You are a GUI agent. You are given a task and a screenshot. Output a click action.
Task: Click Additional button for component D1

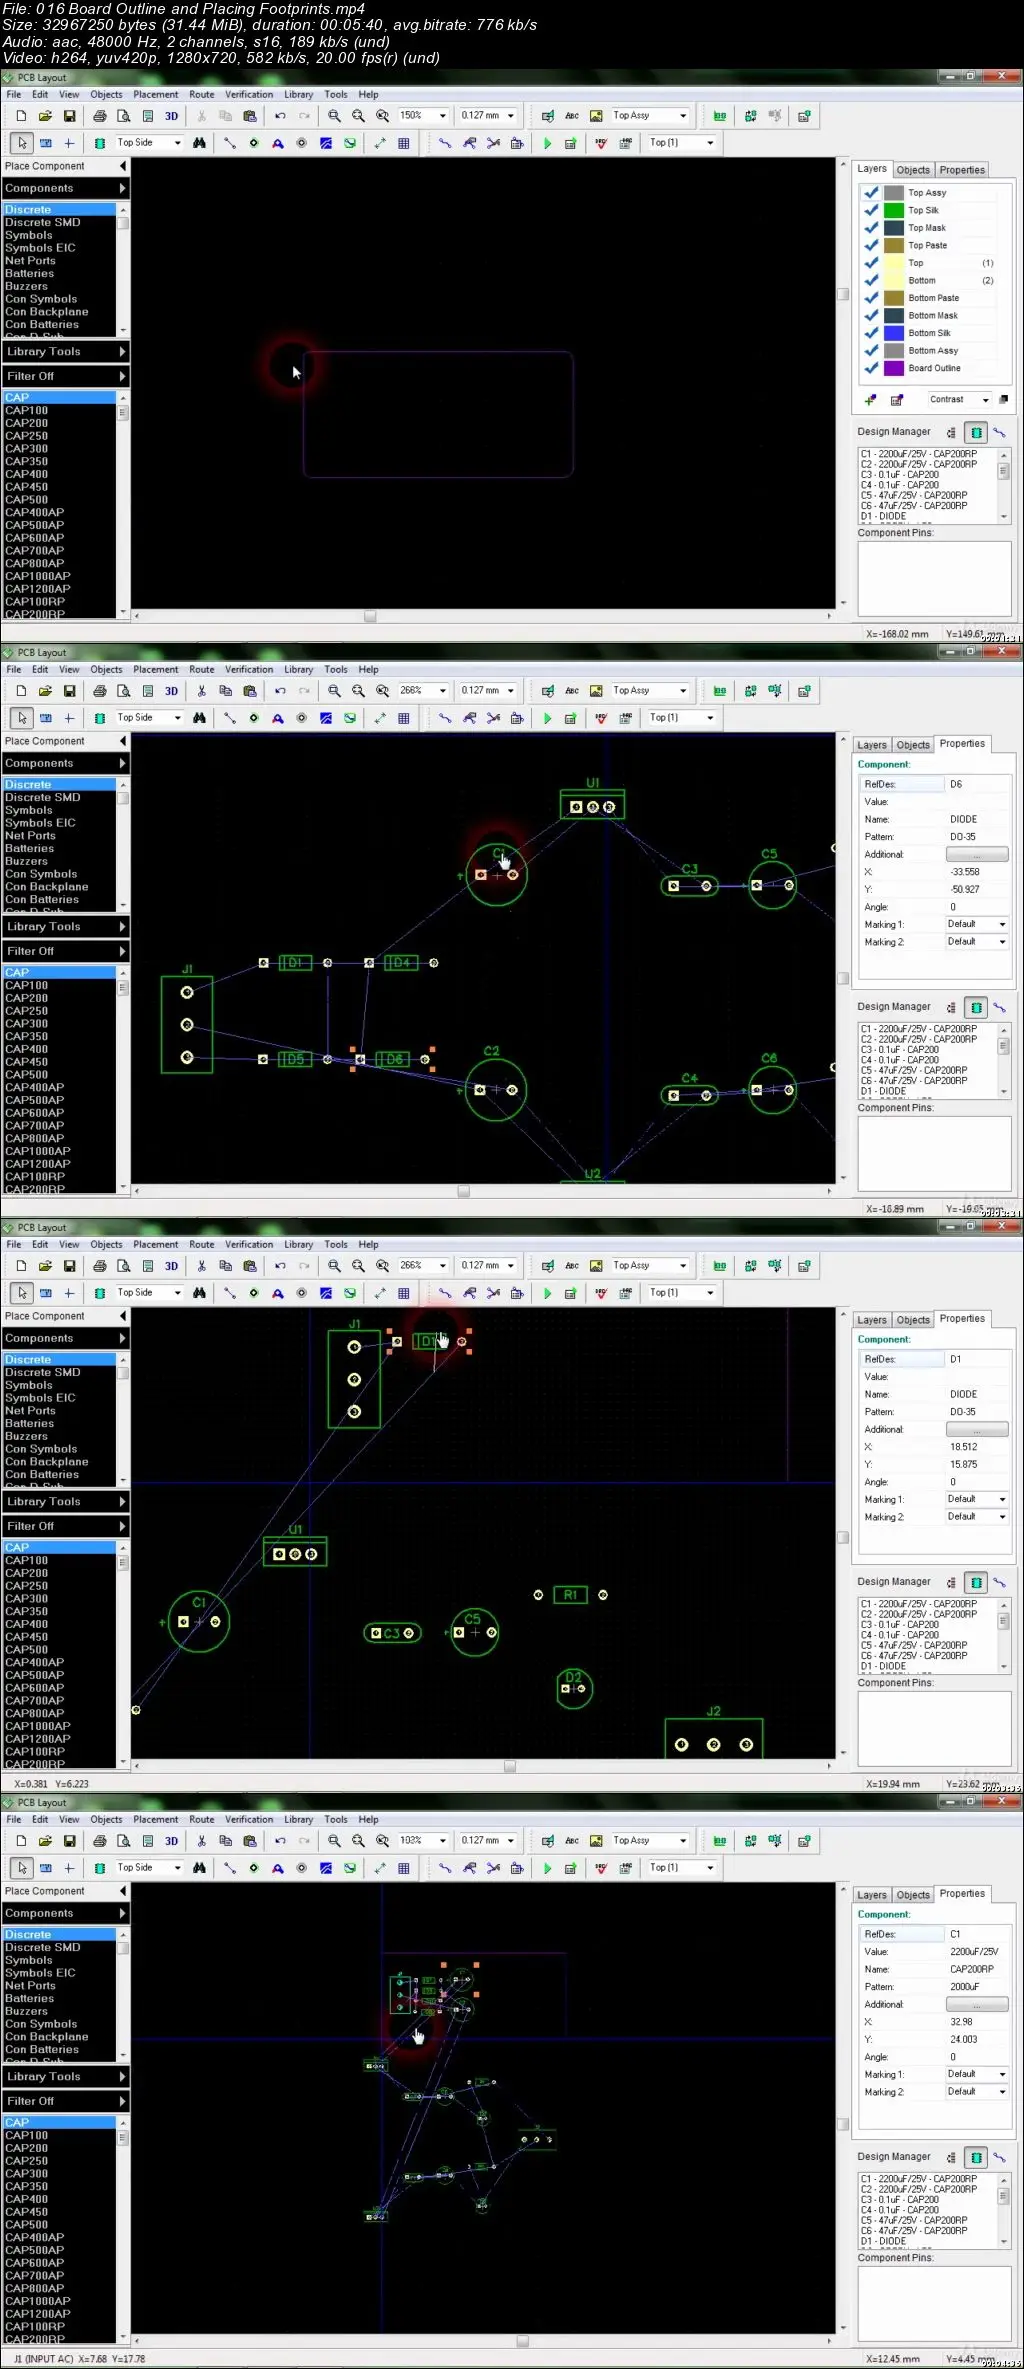pyautogui.click(x=976, y=1430)
